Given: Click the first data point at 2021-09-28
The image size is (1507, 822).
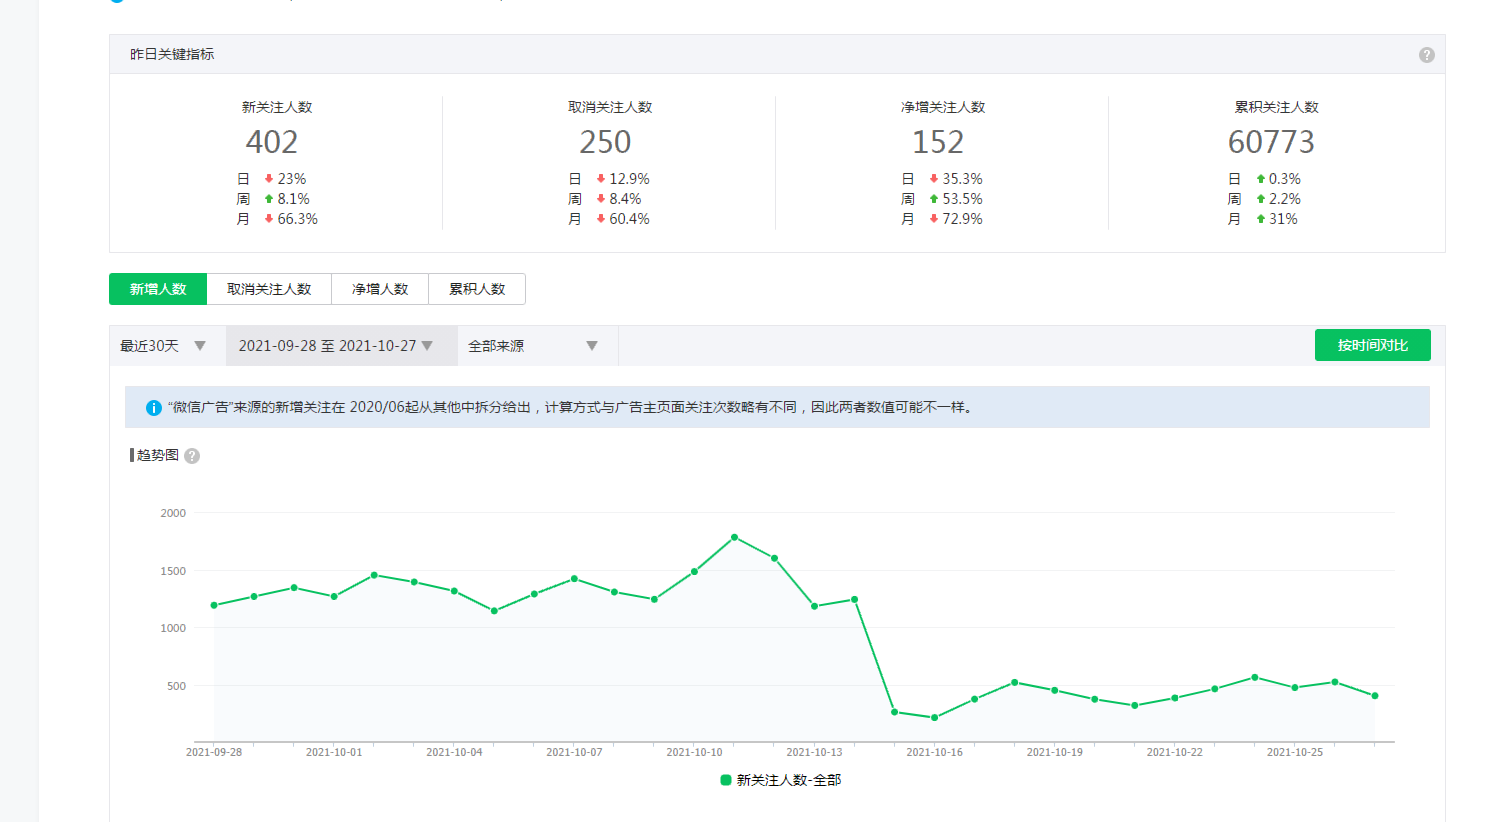Looking at the screenshot, I should 214,605.
